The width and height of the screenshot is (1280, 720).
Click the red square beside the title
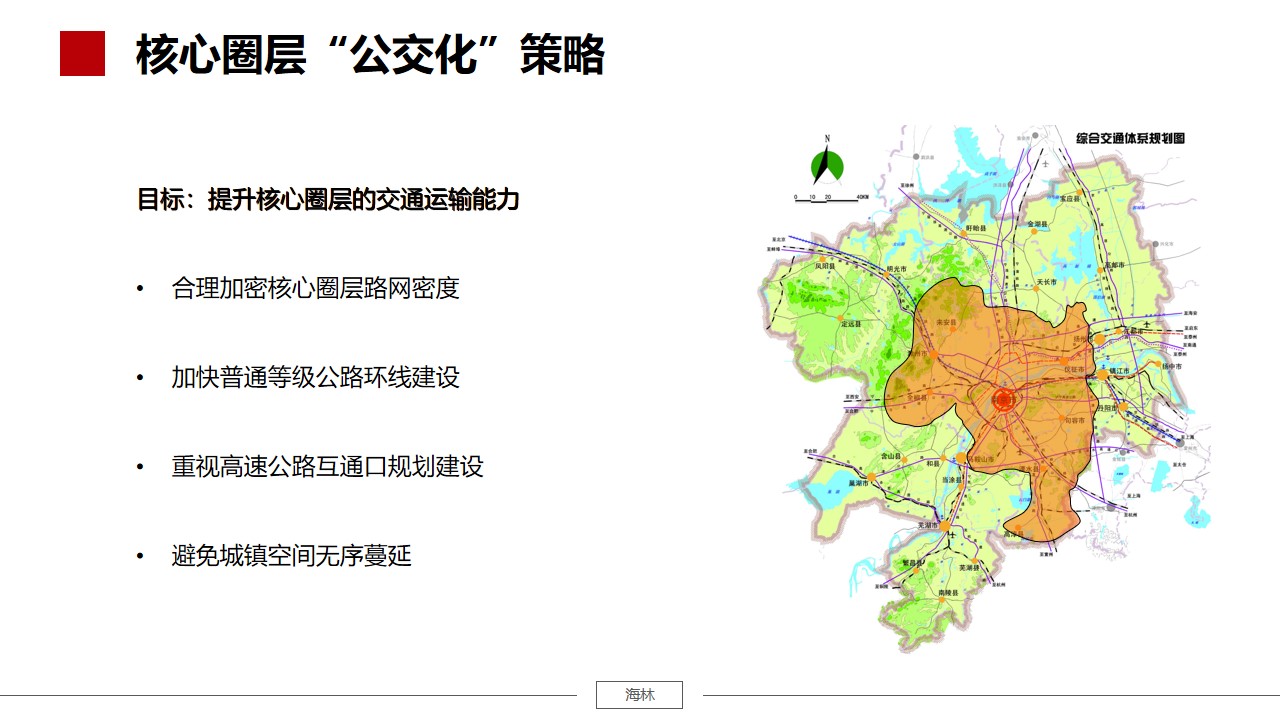click(x=82, y=53)
